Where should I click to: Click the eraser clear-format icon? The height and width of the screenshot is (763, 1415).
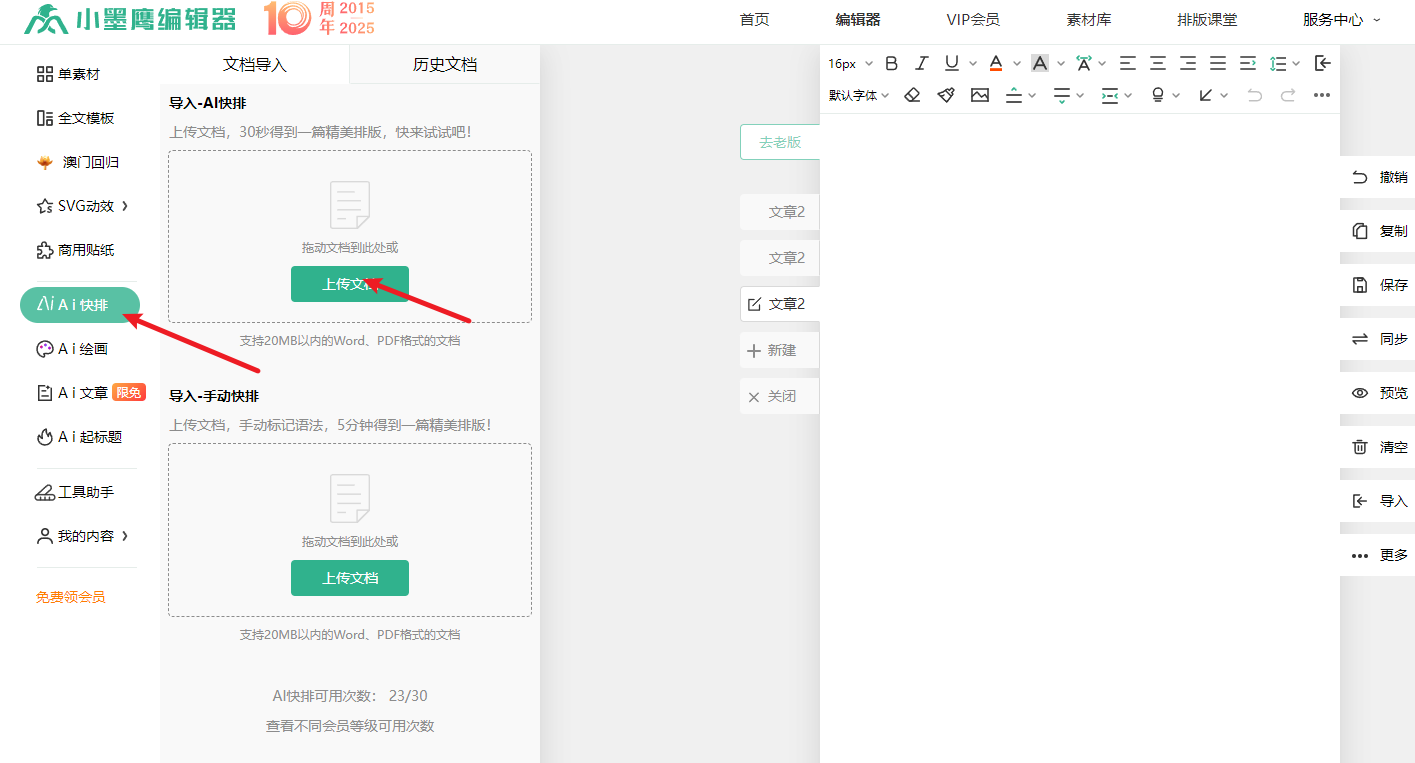(912, 95)
